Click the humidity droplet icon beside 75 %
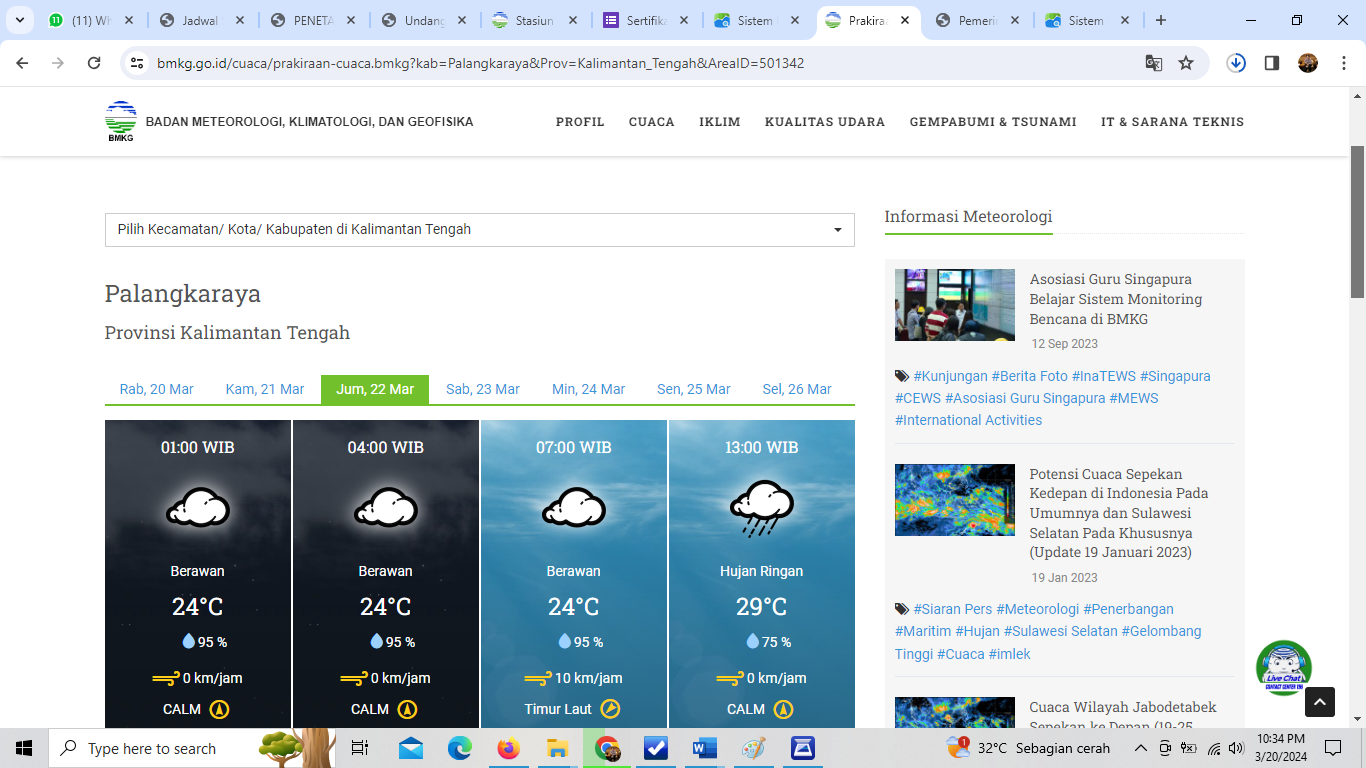The height and width of the screenshot is (768, 1366). point(752,641)
